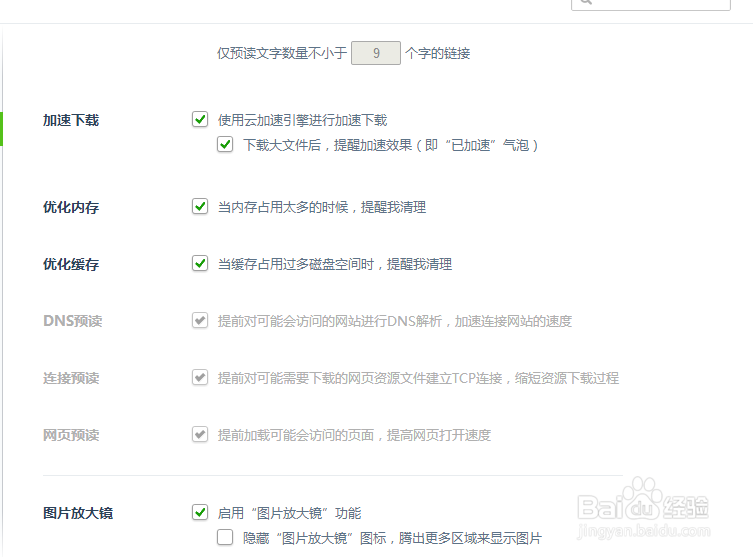Click the 网页预读 section label
Viewport: 753px width, 557px height.
click(71, 435)
